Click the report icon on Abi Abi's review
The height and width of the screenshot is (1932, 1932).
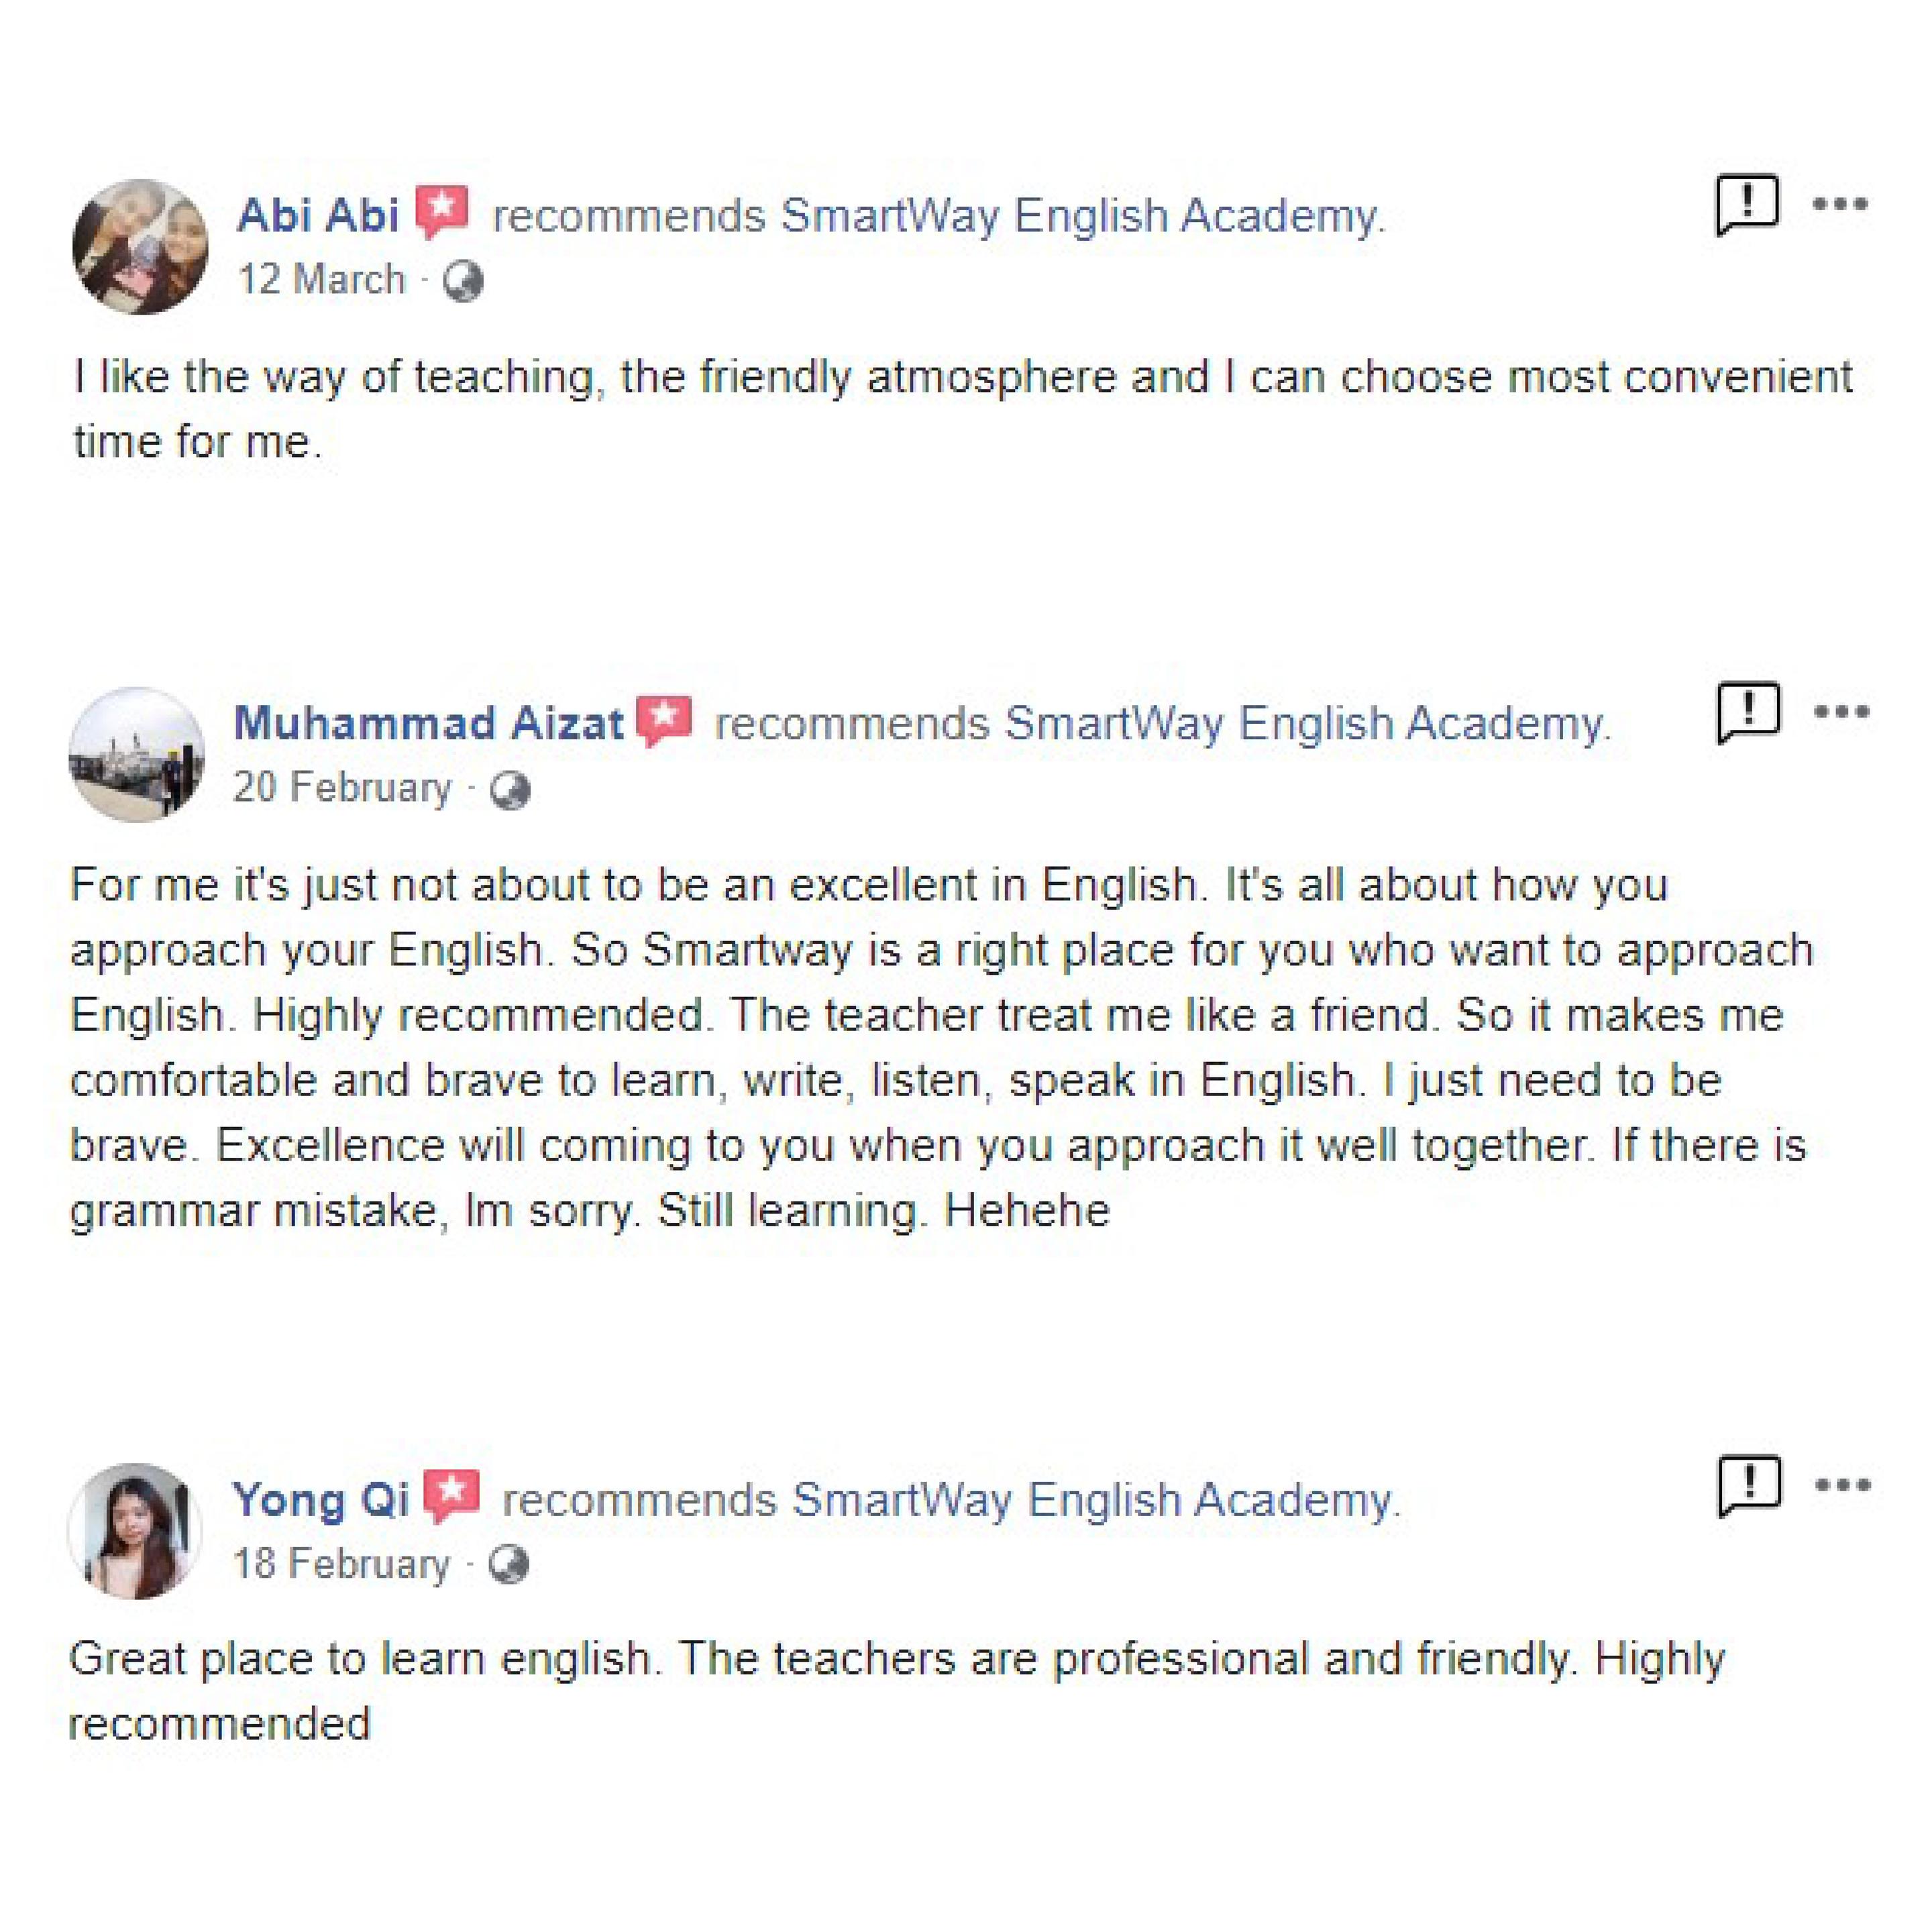pyautogui.click(x=1746, y=204)
